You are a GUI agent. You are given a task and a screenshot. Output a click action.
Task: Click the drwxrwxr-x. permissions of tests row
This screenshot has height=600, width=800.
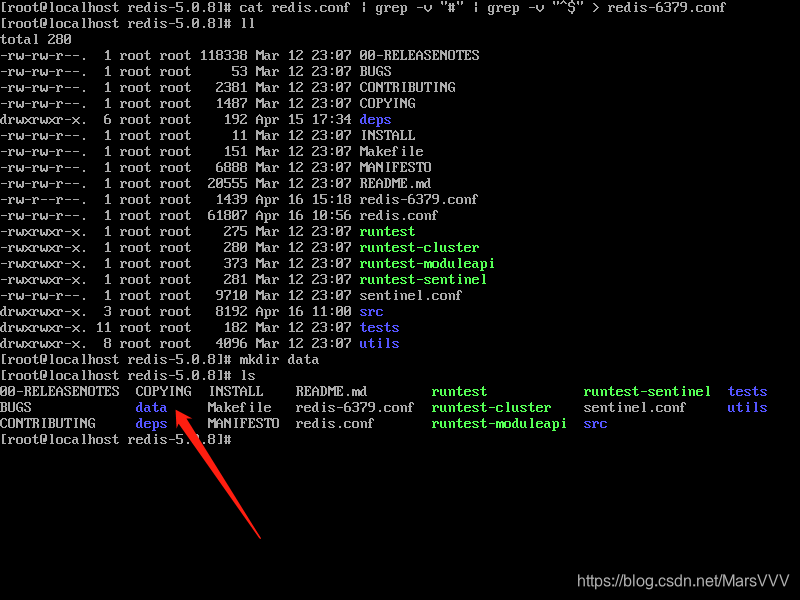(43, 327)
